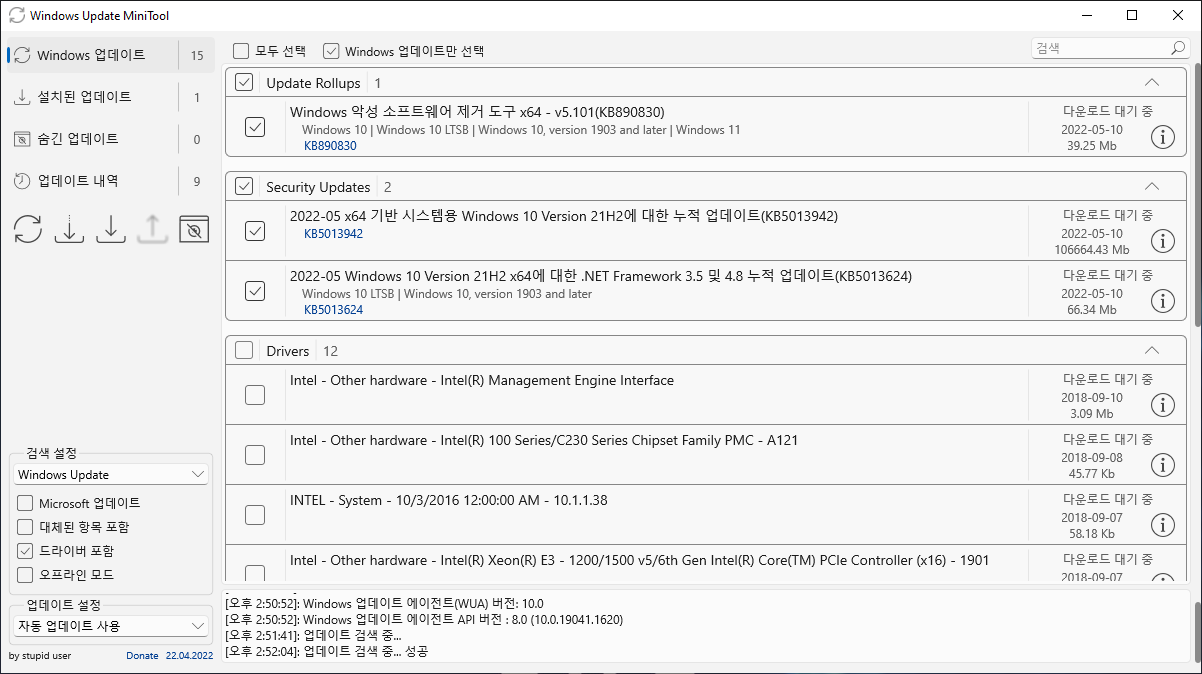Open info for INTEL System 10.1.1.38 driver
Viewport: 1202px width, 674px height.
coord(1162,525)
